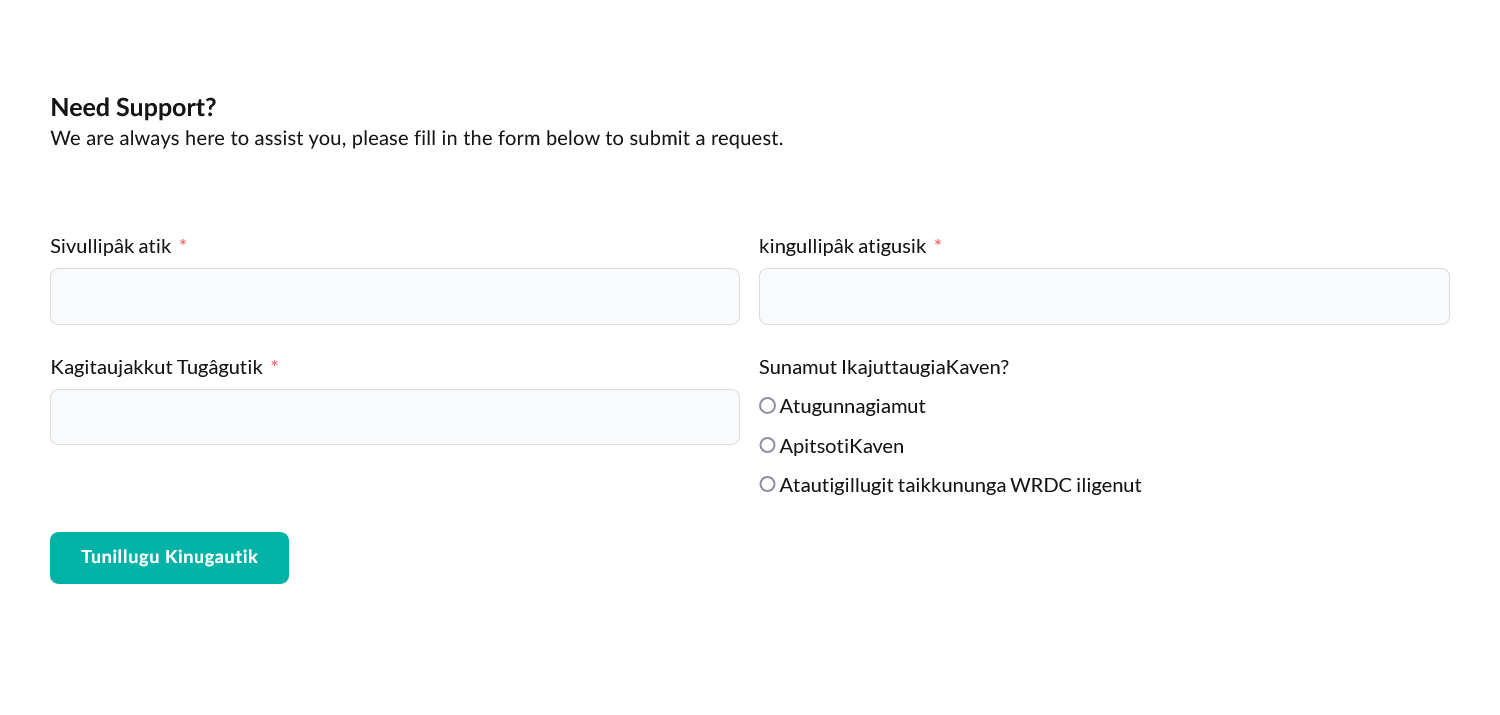The height and width of the screenshot is (715, 1500).
Task: Focus the kingullipâk atigusik text box
Action: point(1104,296)
